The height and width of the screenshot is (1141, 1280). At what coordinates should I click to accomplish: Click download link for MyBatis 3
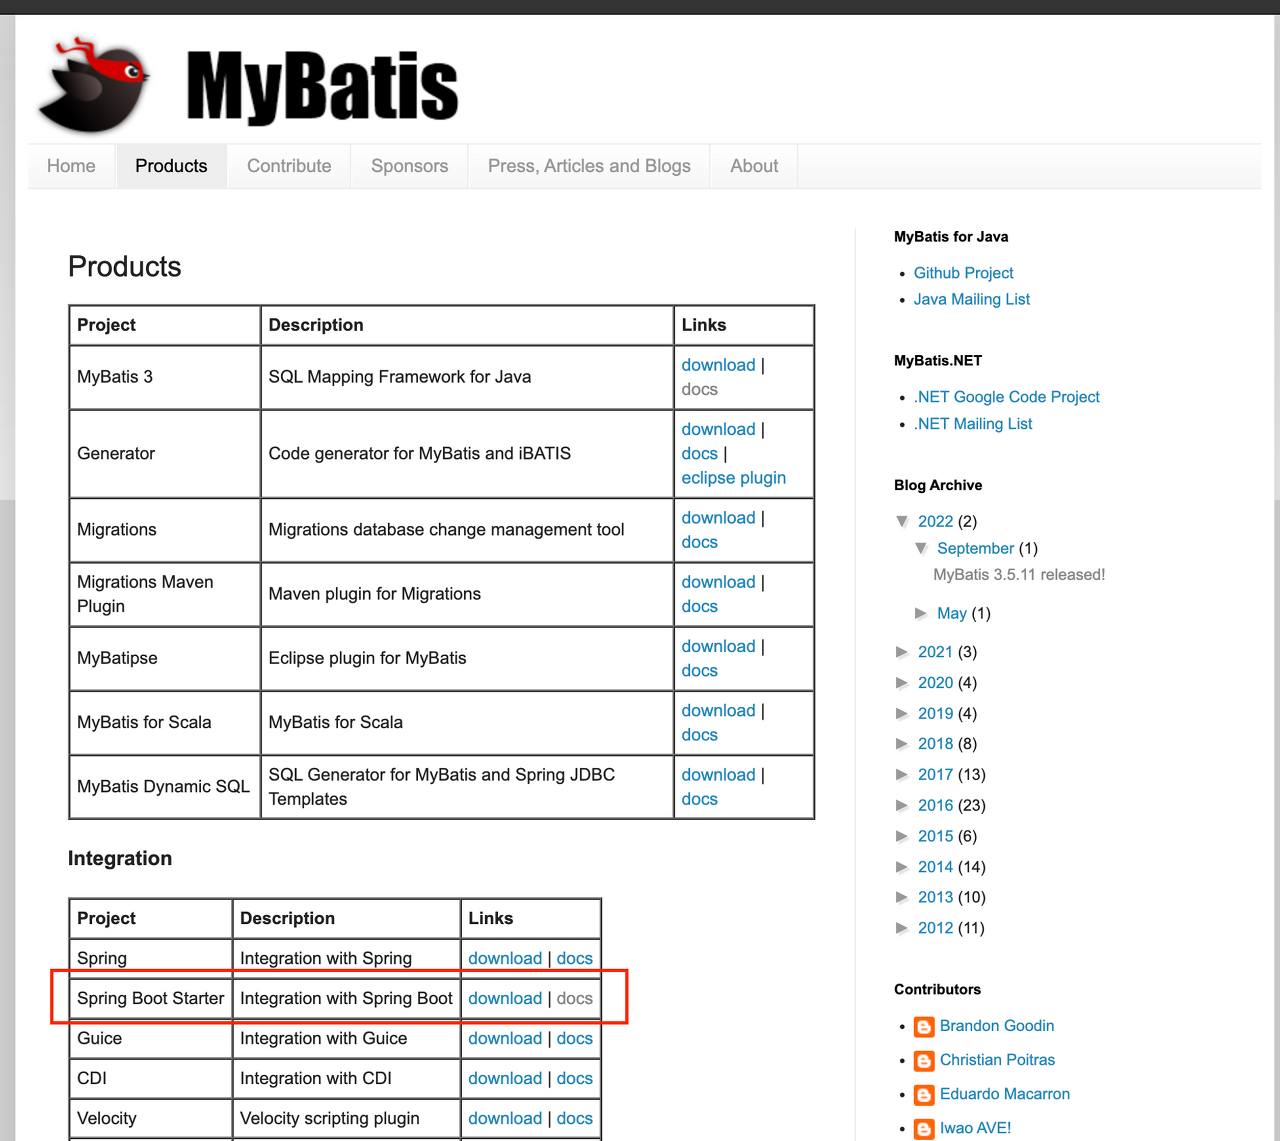tap(718, 365)
